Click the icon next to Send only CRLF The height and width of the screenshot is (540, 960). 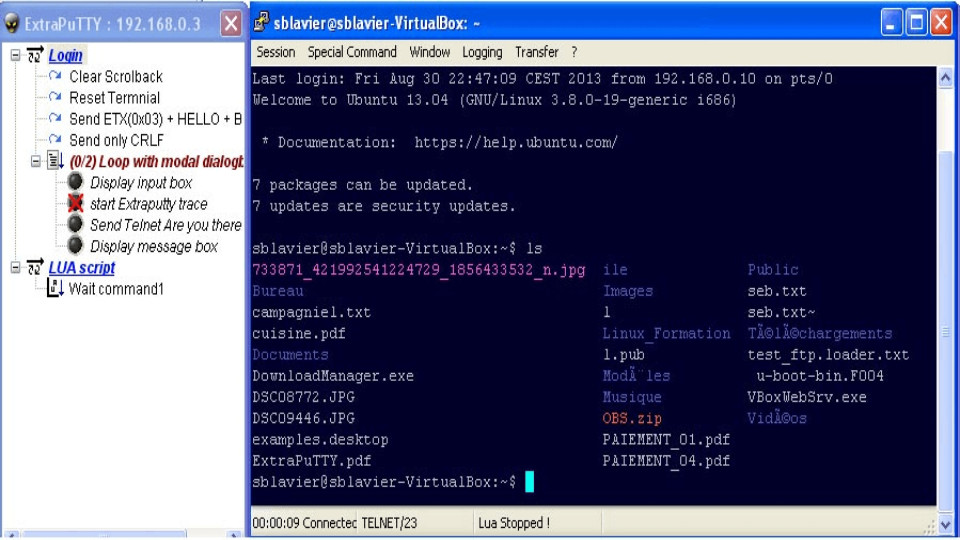click(55, 139)
